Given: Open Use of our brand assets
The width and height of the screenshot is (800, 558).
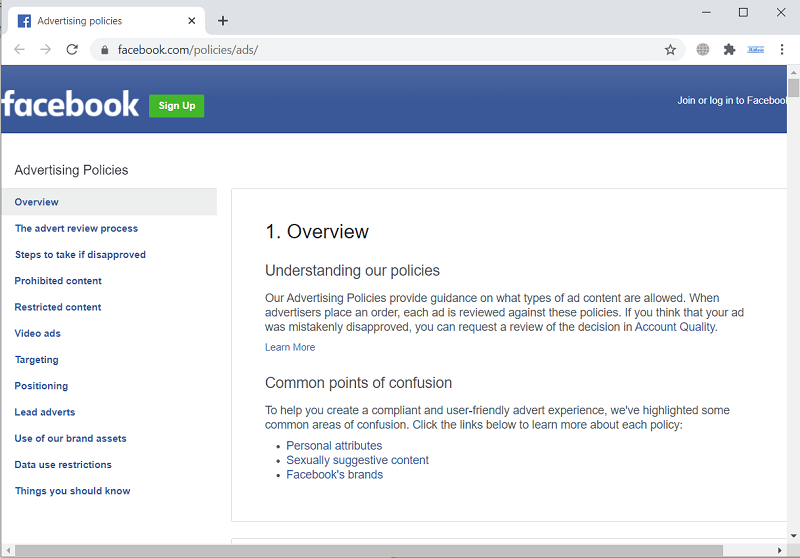Looking at the screenshot, I should tap(70, 439).
